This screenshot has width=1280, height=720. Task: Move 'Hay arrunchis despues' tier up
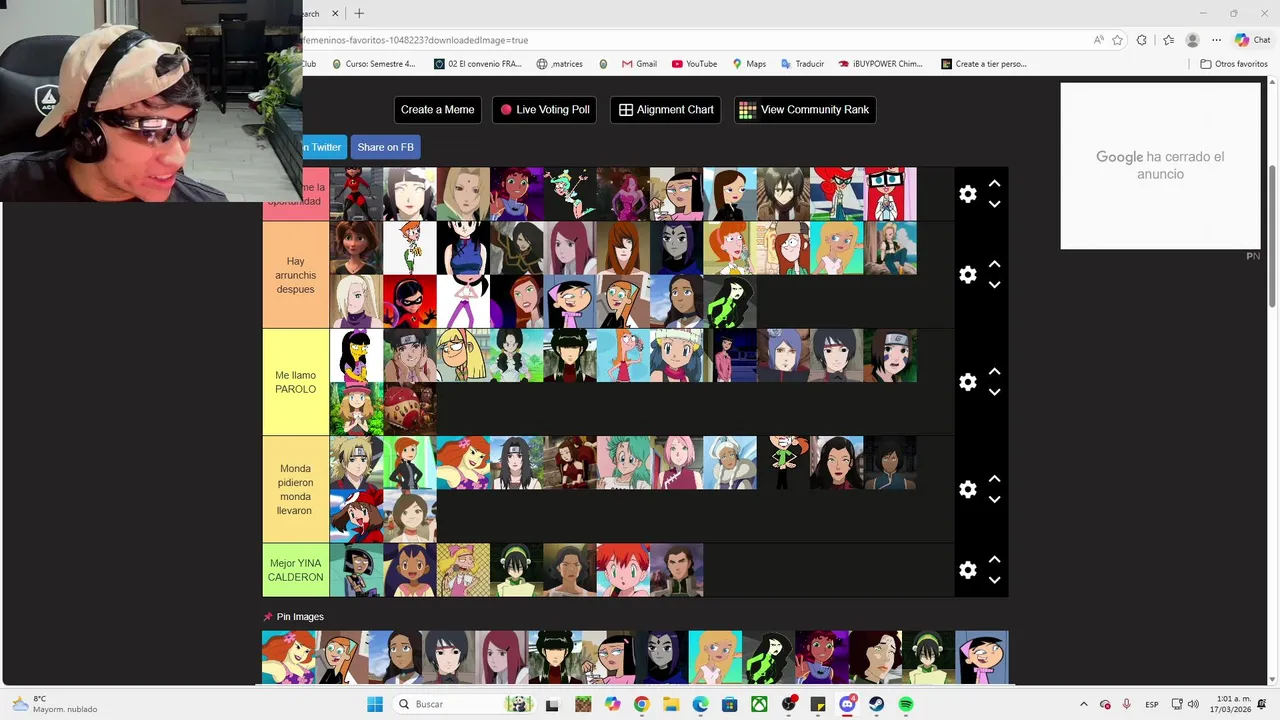[x=994, y=264]
